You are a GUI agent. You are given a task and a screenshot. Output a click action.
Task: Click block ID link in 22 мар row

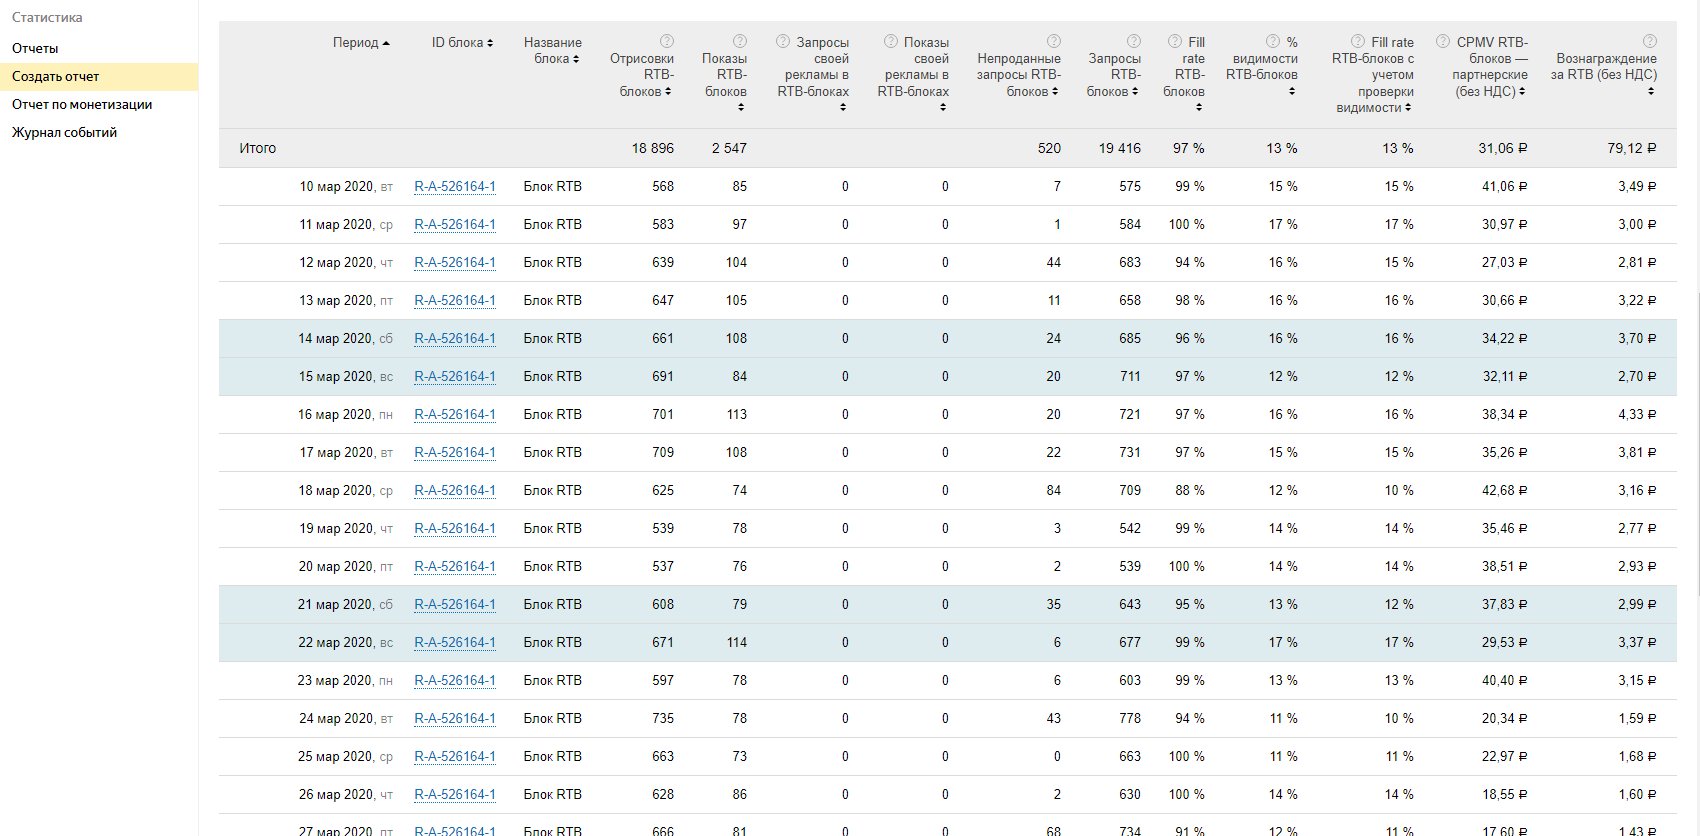455,642
